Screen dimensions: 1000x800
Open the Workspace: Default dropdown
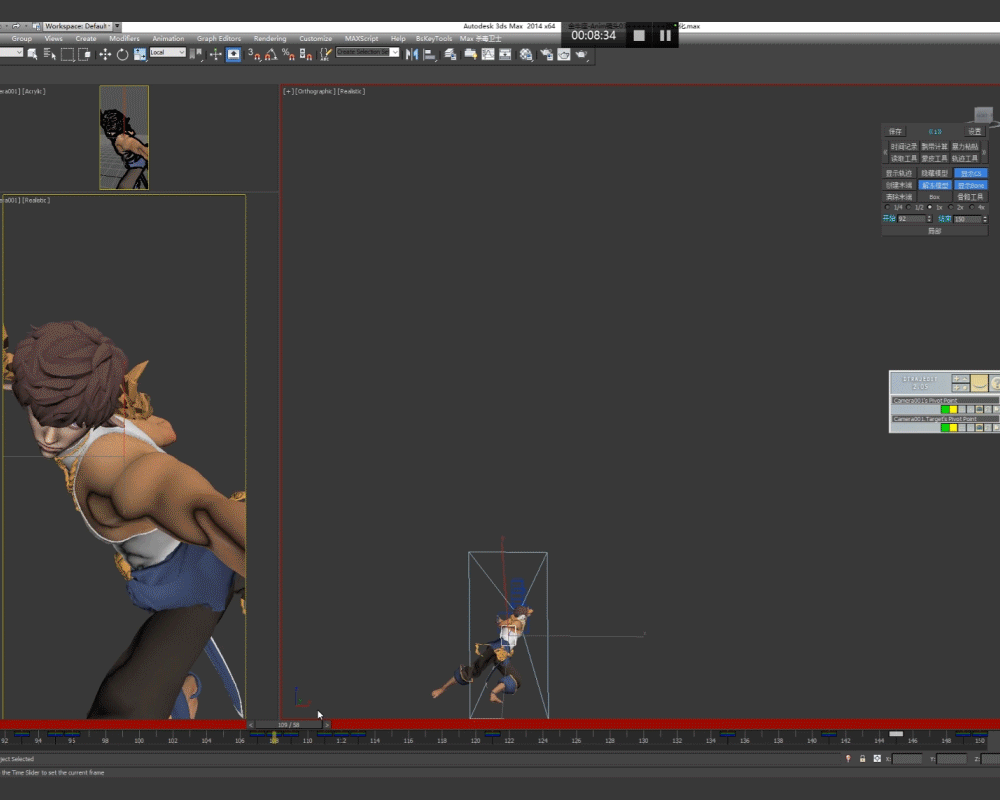pos(77,26)
